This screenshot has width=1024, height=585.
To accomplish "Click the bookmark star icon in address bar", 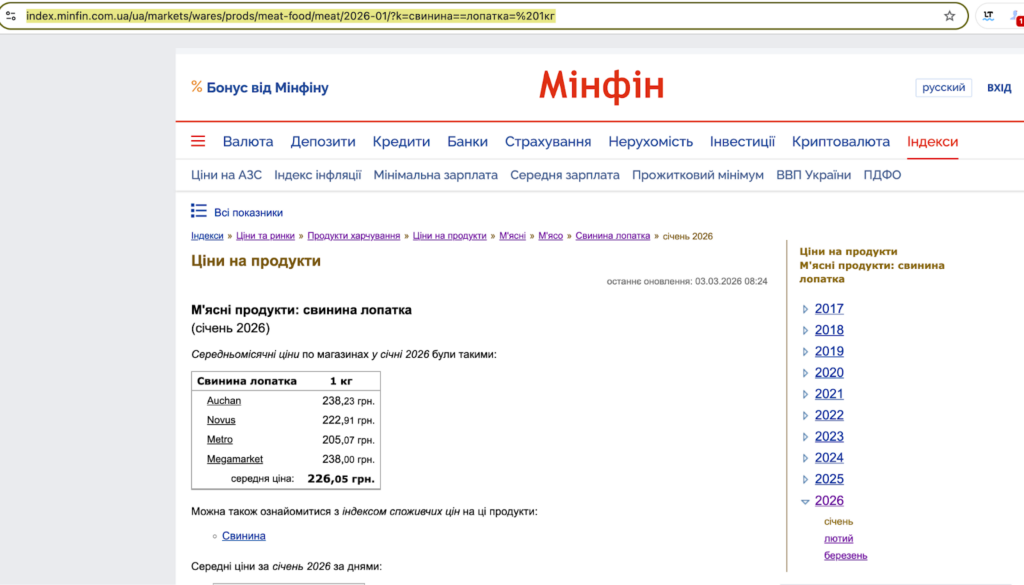I will pos(949,16).
